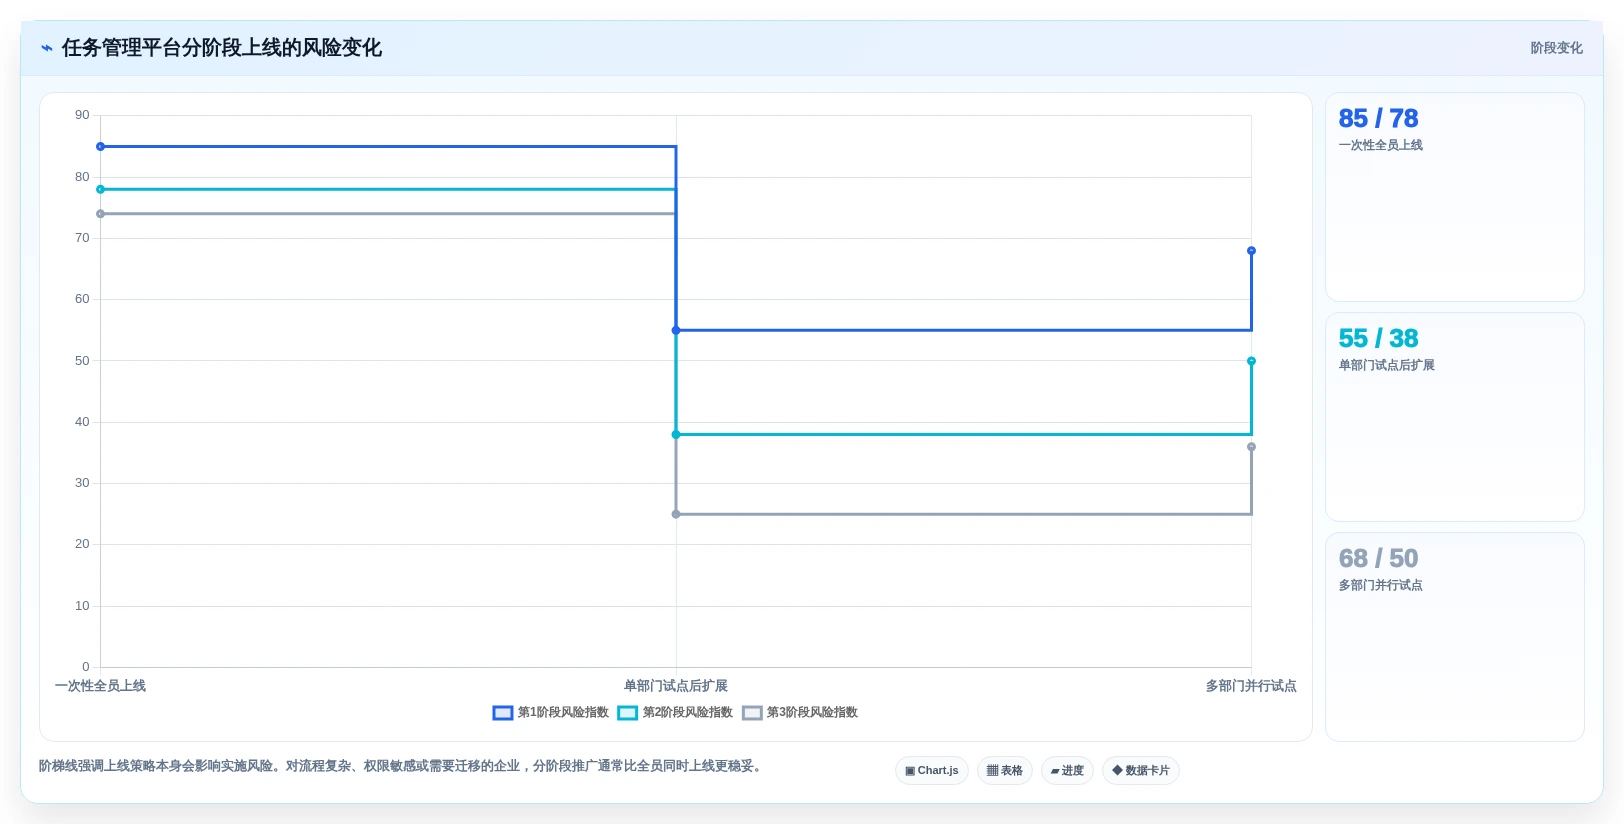This screenshot has width=1624, height=824.
Task: Click the 表格 tag chip
Action: pos(1005,771)
